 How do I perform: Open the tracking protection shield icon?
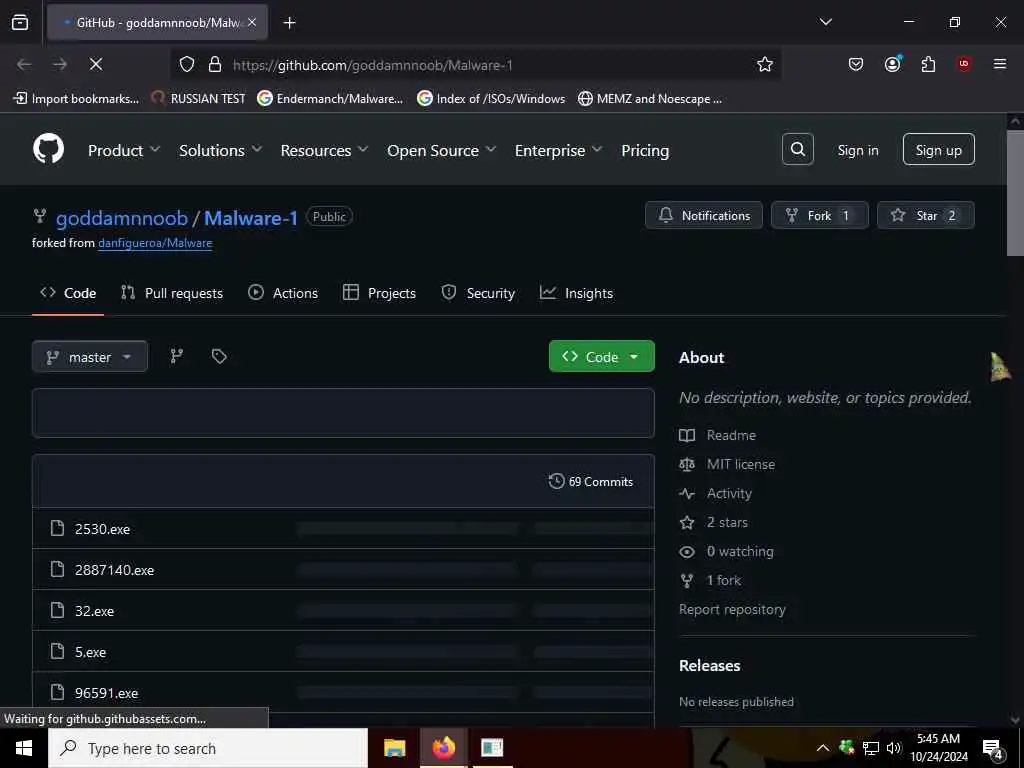point(187,64)
